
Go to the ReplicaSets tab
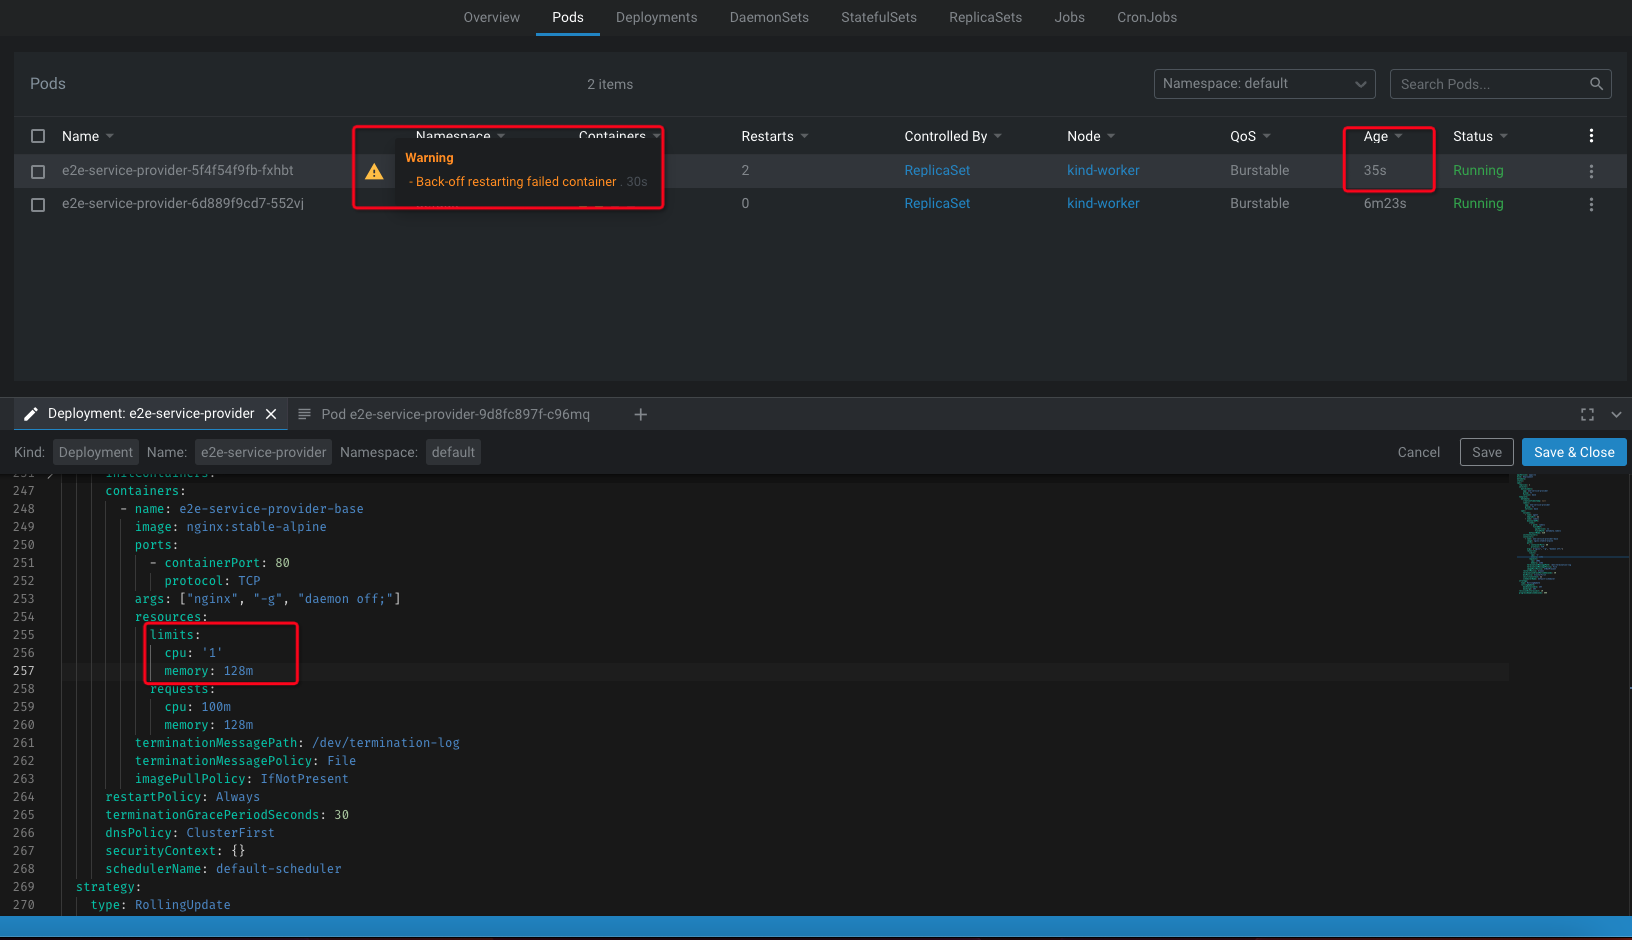point(985,17)
